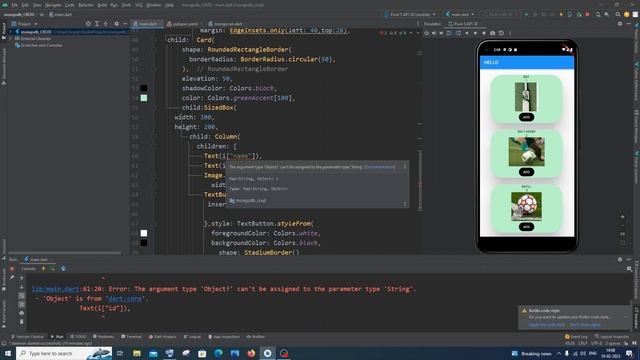Click the Windows Start button

click(x=7, y=353)
